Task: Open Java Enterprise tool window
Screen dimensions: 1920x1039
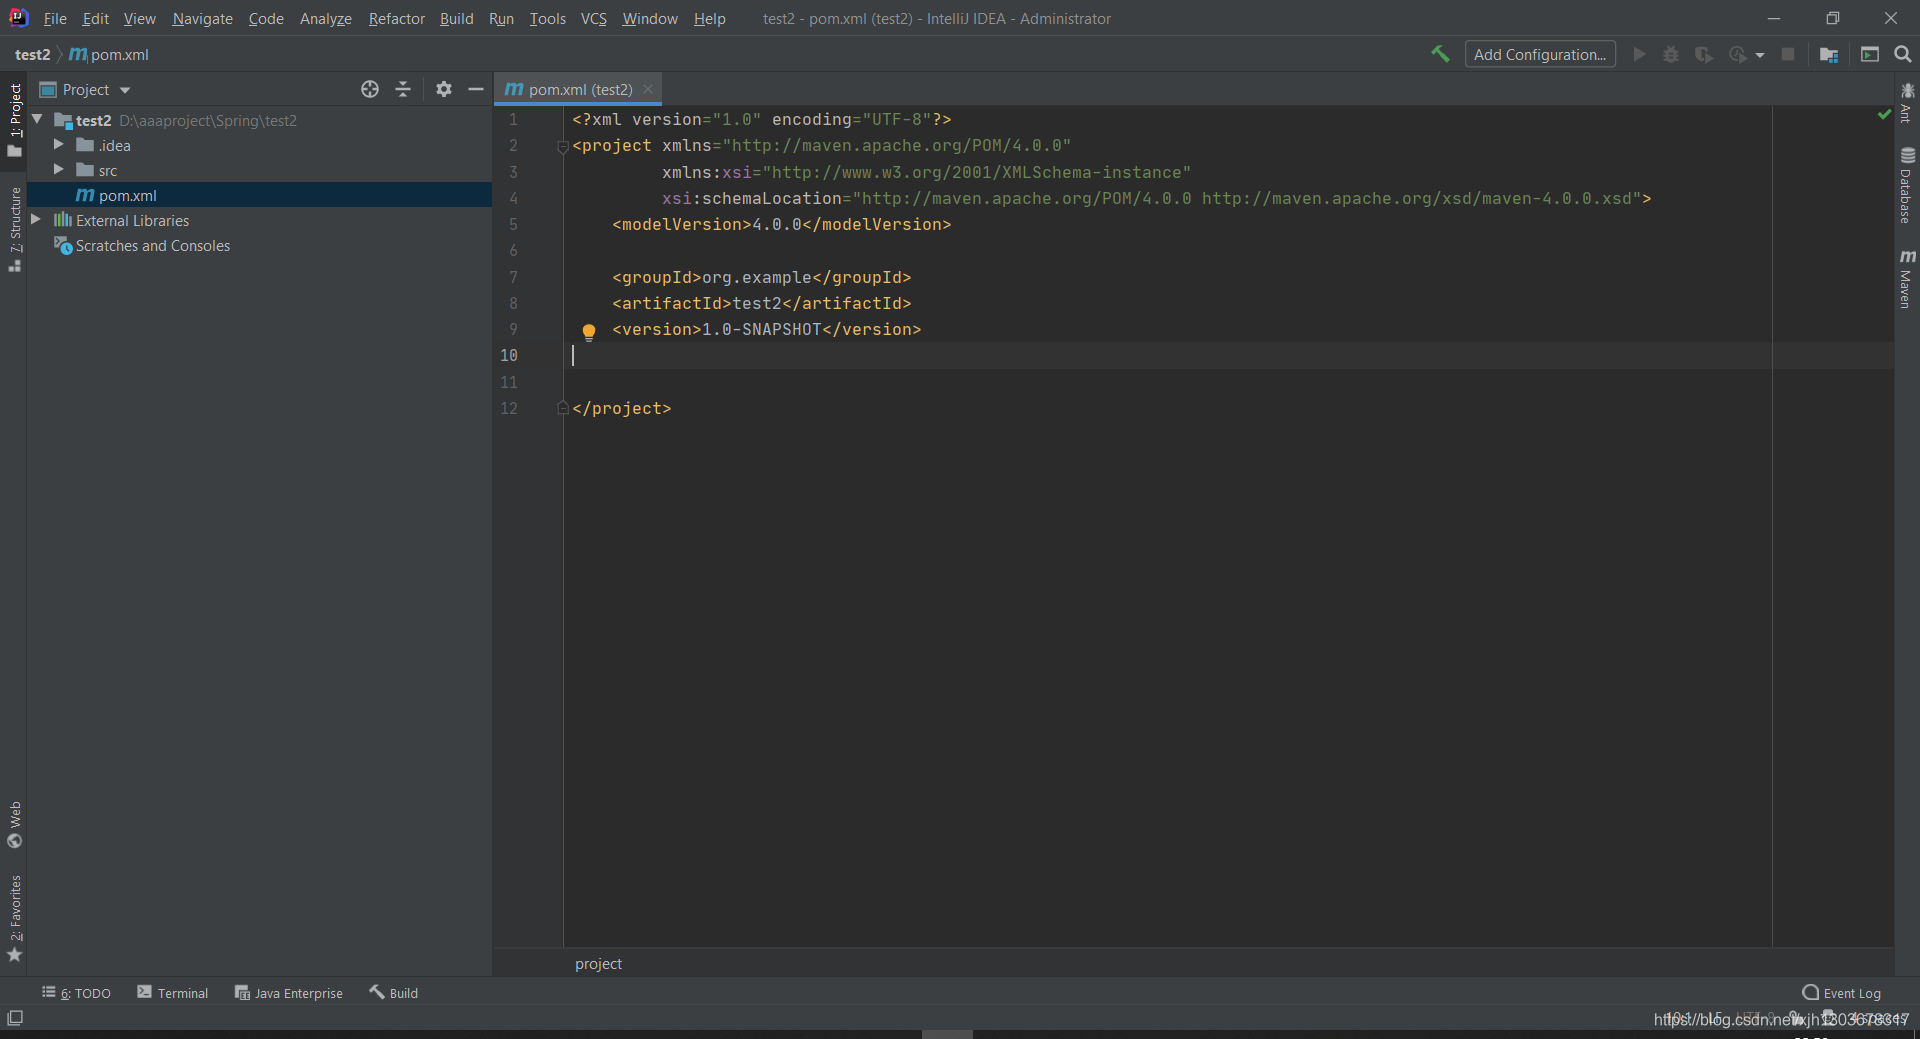Action: click(289, 992)
